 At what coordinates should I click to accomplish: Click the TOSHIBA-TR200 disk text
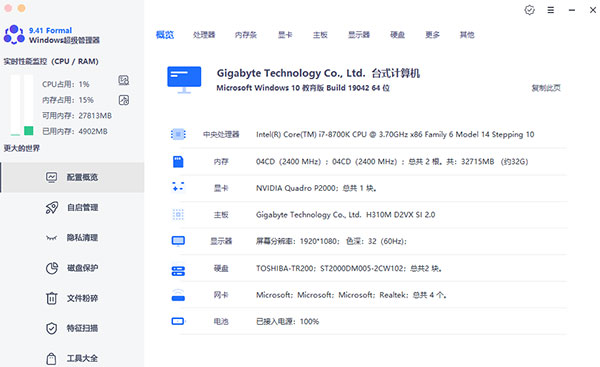349,268
